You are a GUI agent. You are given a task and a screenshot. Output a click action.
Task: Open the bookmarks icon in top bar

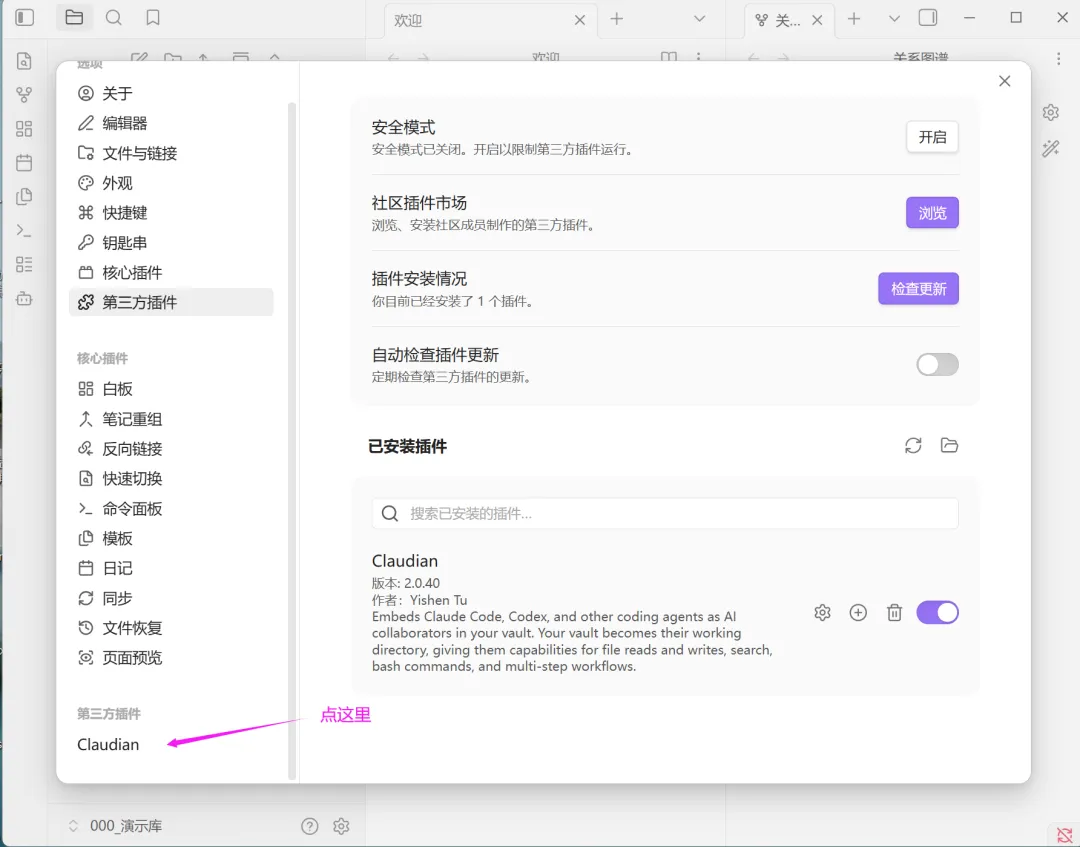click(153, 17)
